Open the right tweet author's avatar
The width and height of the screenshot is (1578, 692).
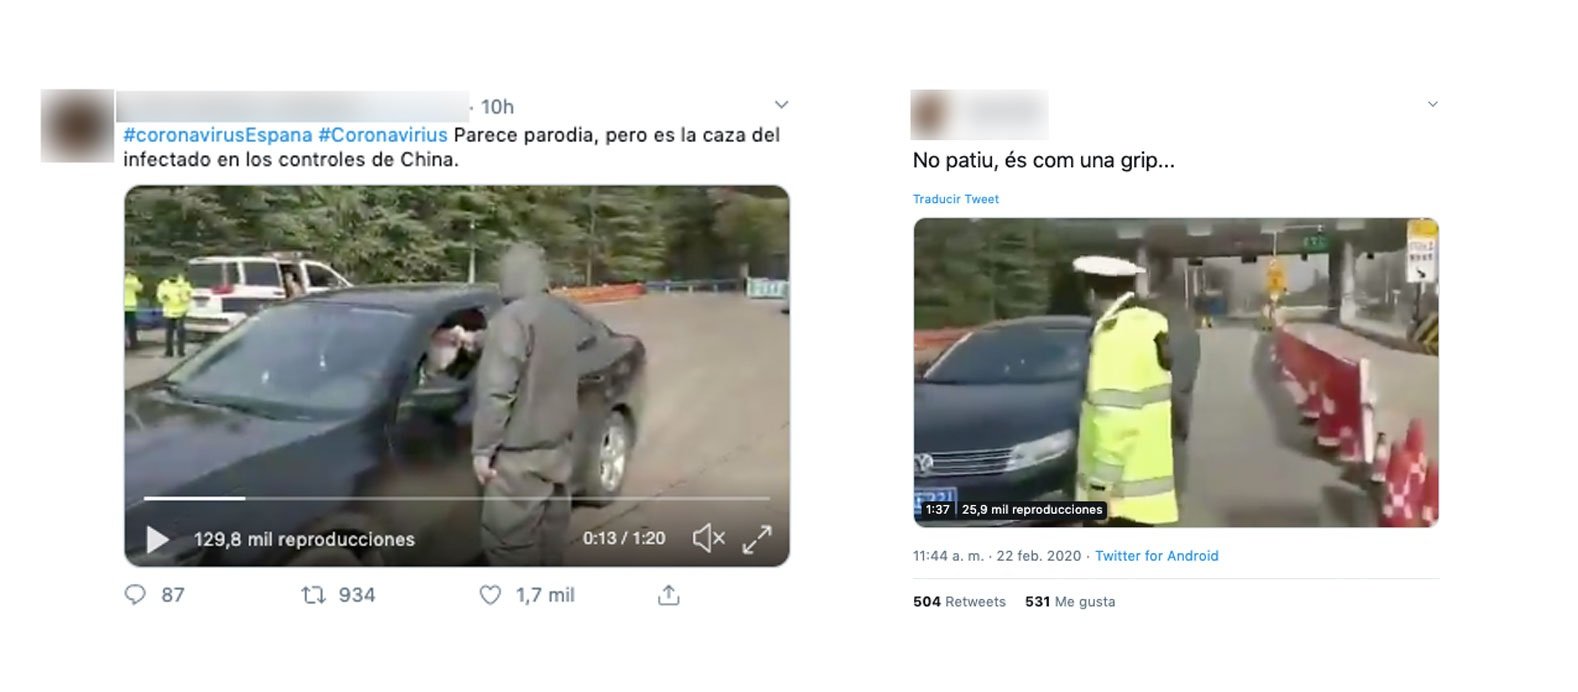929,114
